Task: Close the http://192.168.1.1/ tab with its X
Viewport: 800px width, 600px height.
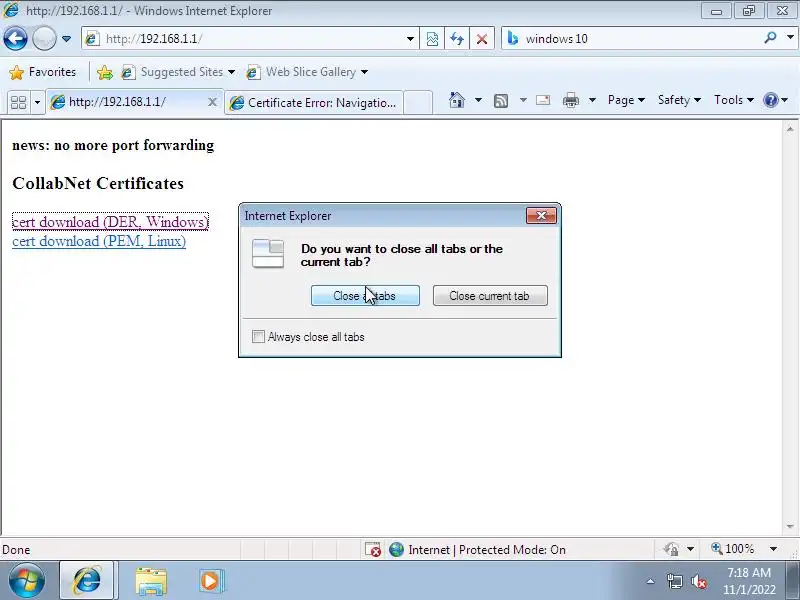Action: point(212,103)
